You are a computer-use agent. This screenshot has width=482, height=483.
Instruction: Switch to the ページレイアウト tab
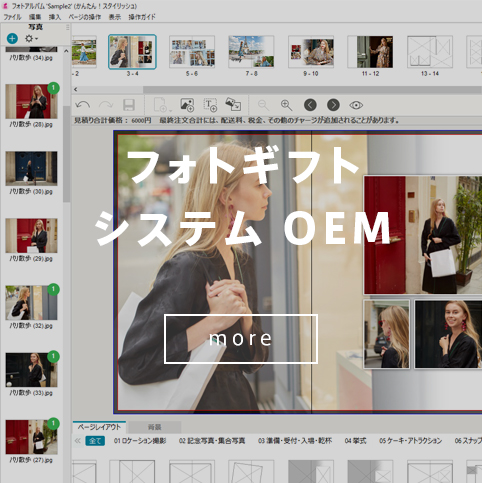coord(99,427)
